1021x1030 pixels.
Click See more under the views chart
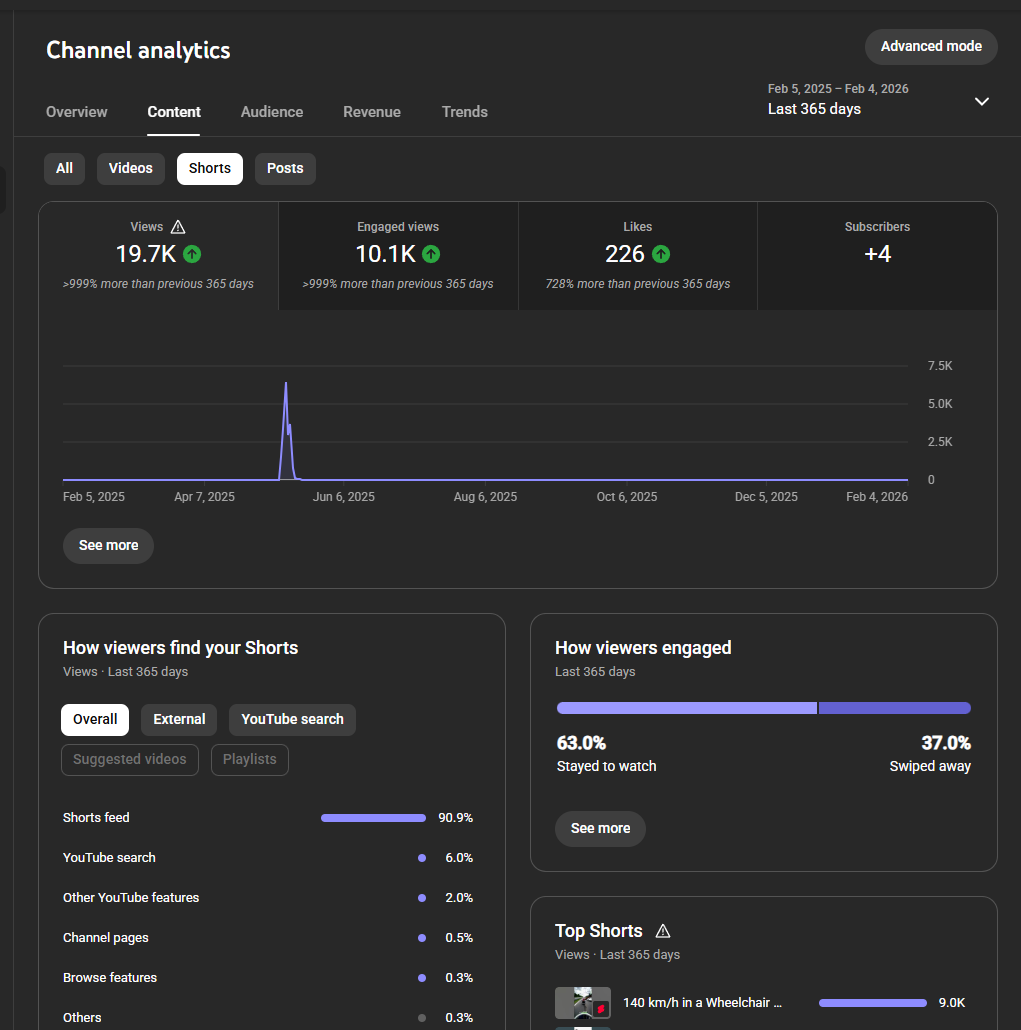tap(108, 546)
